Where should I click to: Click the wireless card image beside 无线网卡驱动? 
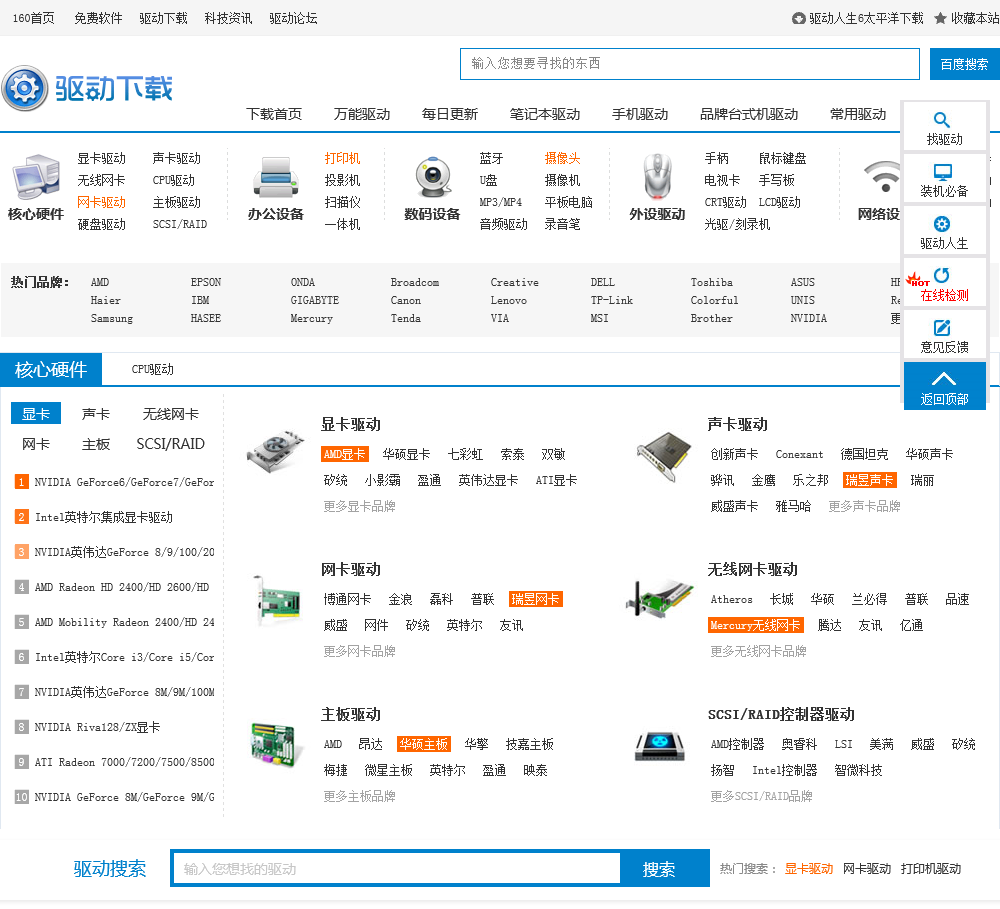659,598
